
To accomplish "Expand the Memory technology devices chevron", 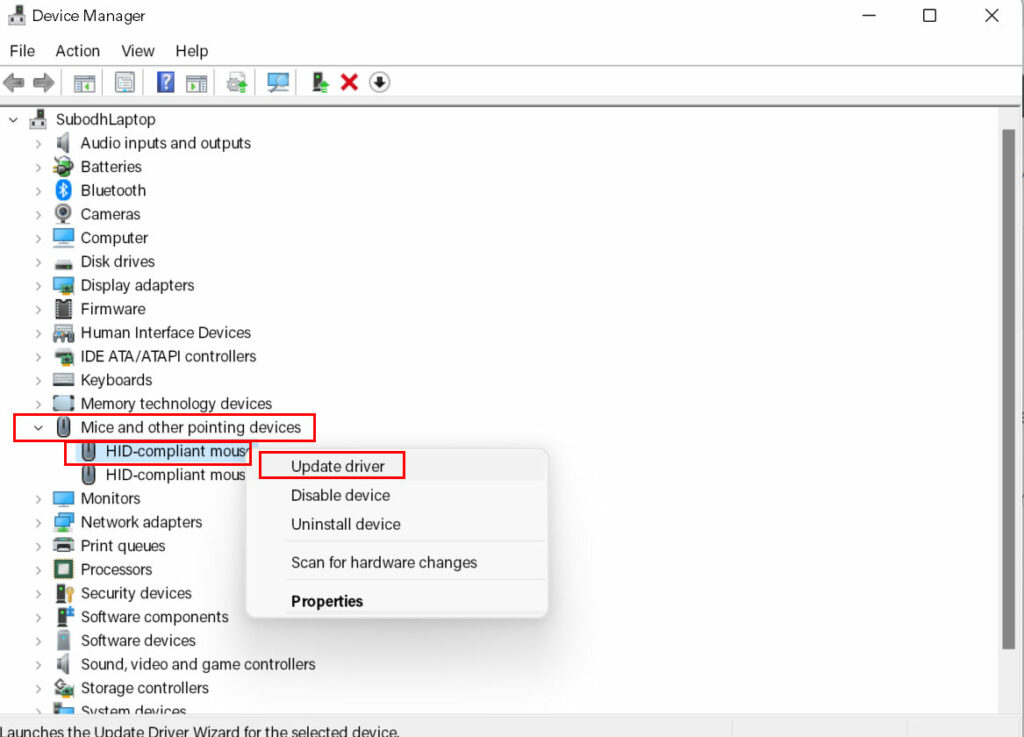I will [38, 404].
